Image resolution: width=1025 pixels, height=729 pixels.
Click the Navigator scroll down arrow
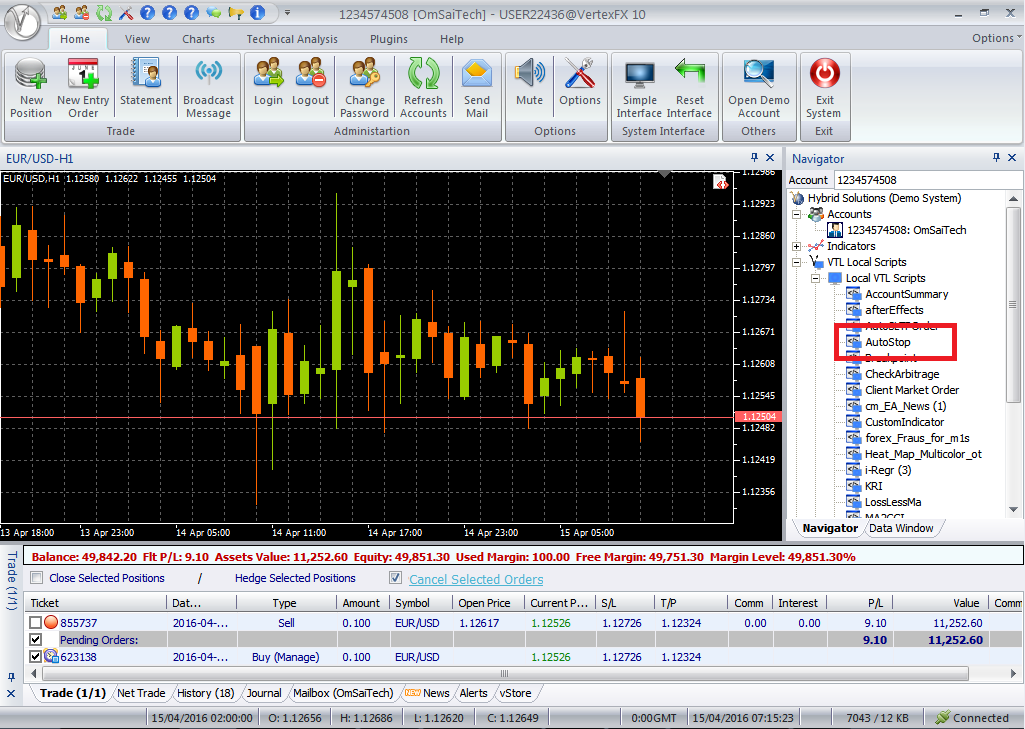point(1013,509)
